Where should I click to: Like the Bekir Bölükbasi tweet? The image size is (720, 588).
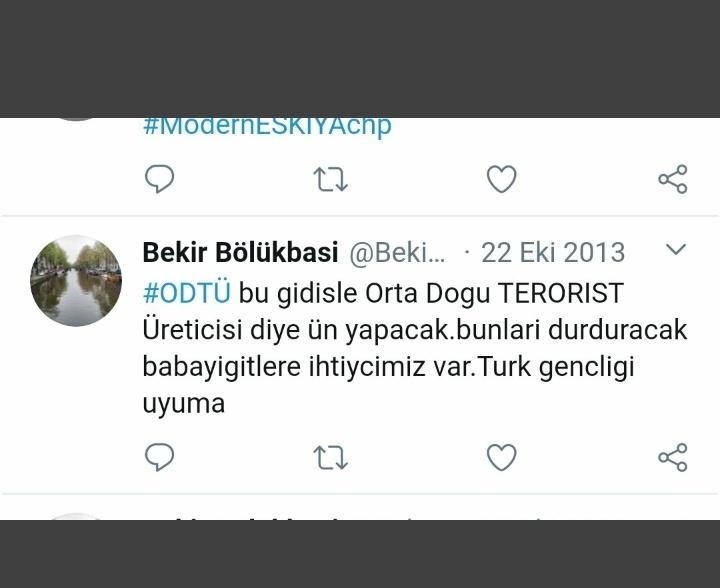501,457
